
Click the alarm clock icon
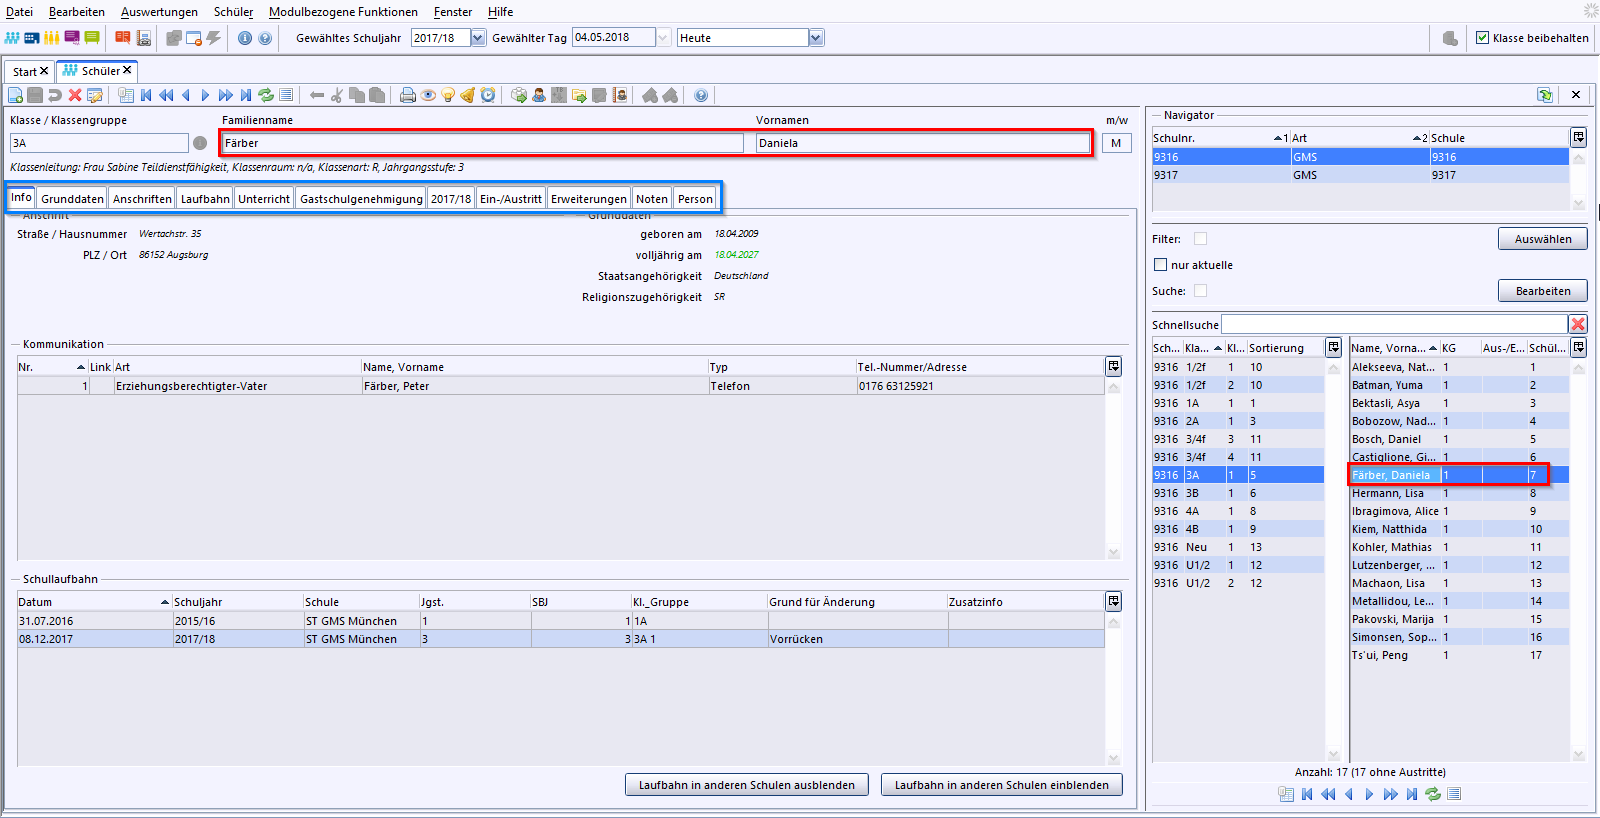(488, 95)
